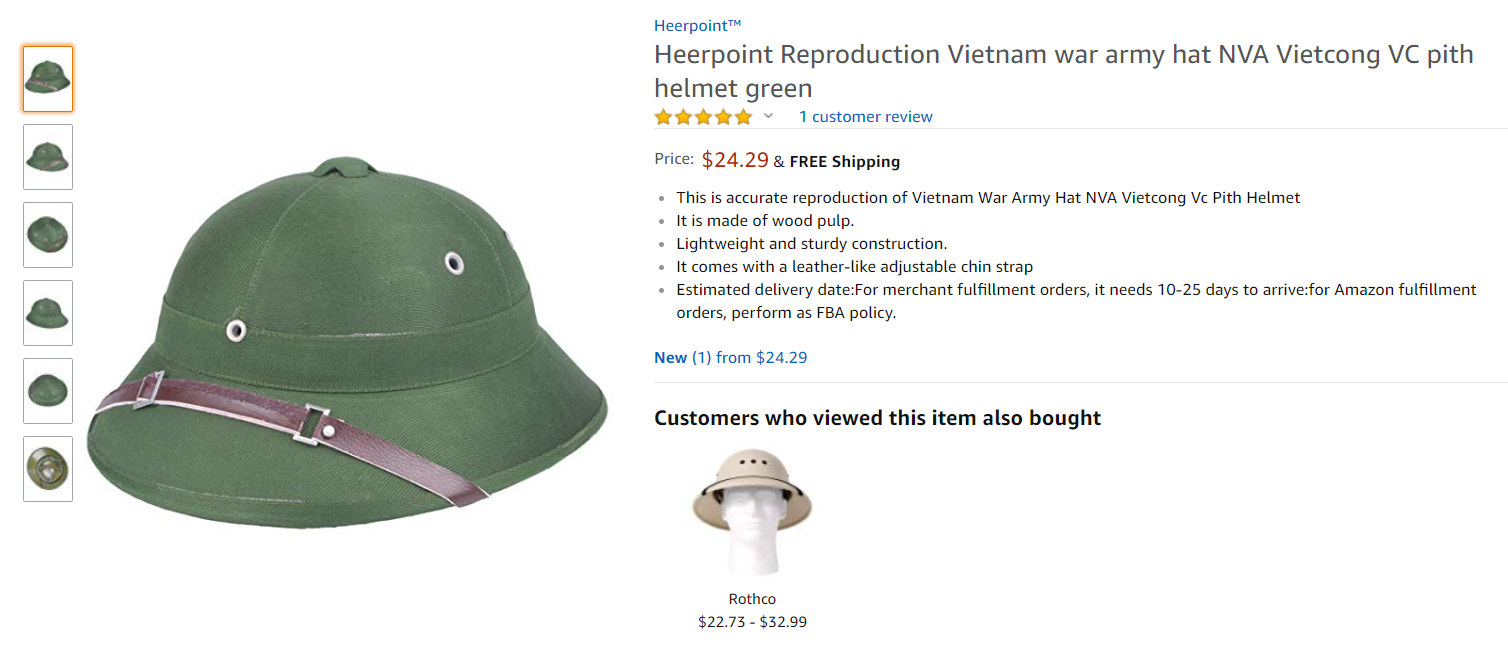The width and height of the screenshot is (1508, 653).
Task: Click the FREE Shipping text
Action: tap(845, 161)
